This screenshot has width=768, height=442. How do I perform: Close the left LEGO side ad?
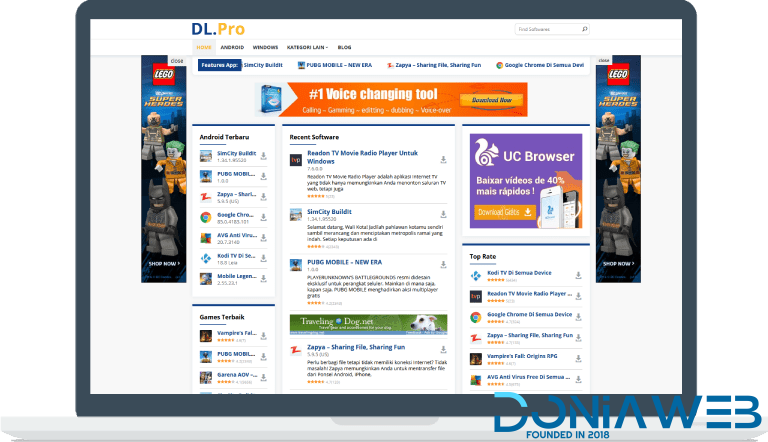177,61
